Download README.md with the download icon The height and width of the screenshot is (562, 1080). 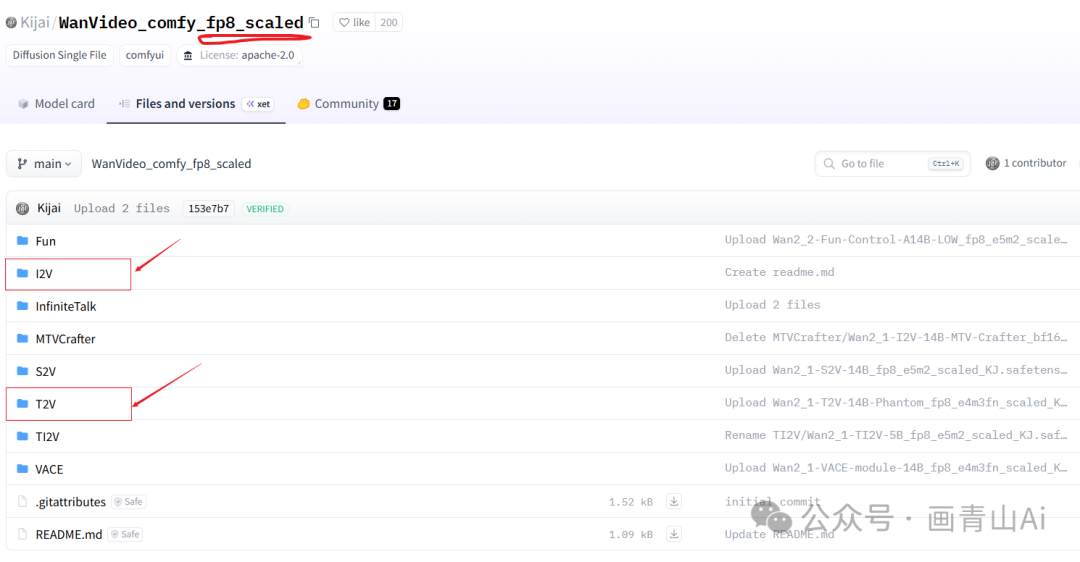674,534
